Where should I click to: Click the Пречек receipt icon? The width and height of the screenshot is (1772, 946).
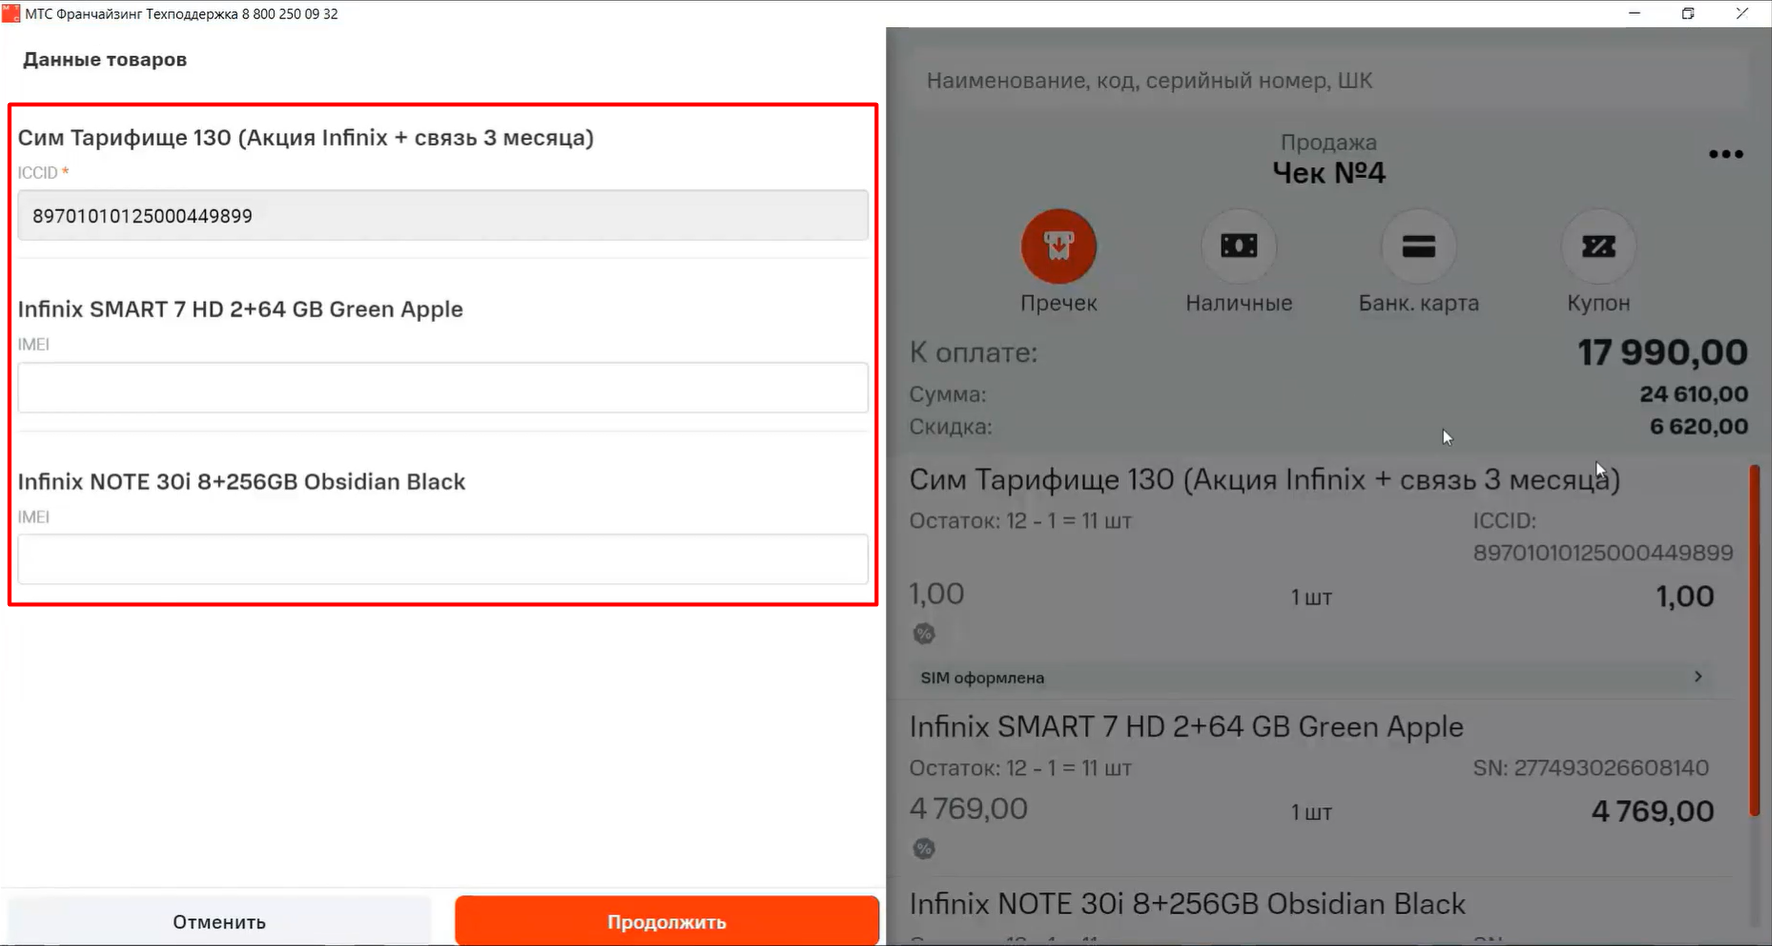point(1058,247)
